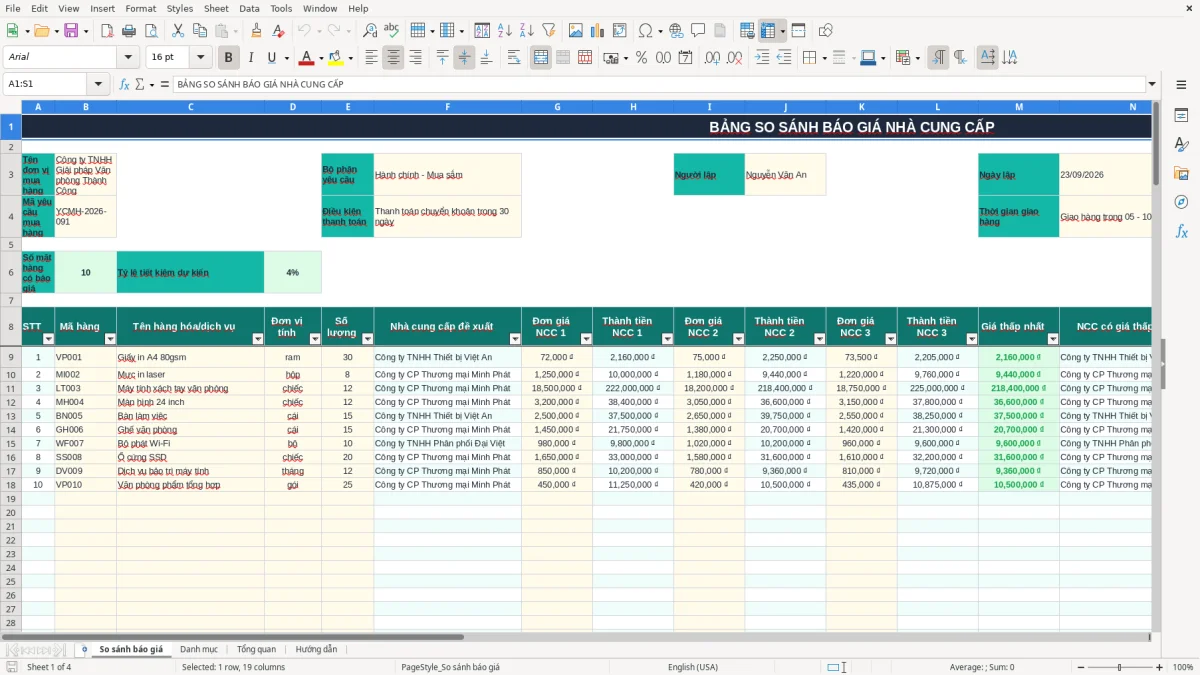Toggle Center Horizontally alignment

[x=393, y=58]
